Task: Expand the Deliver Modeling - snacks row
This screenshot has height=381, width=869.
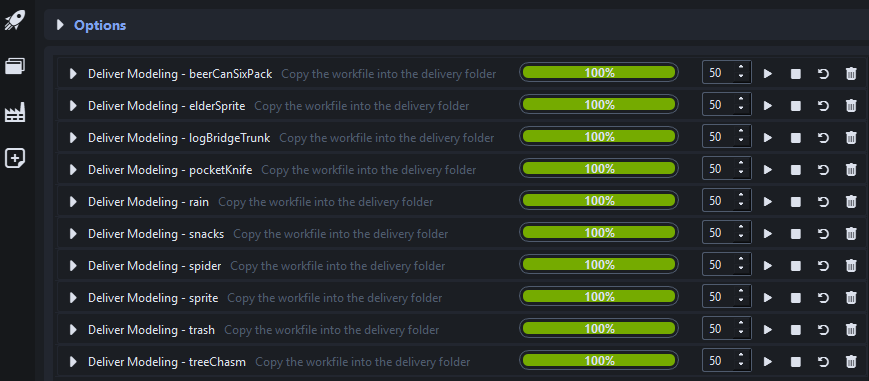Action: pos(73,234)
